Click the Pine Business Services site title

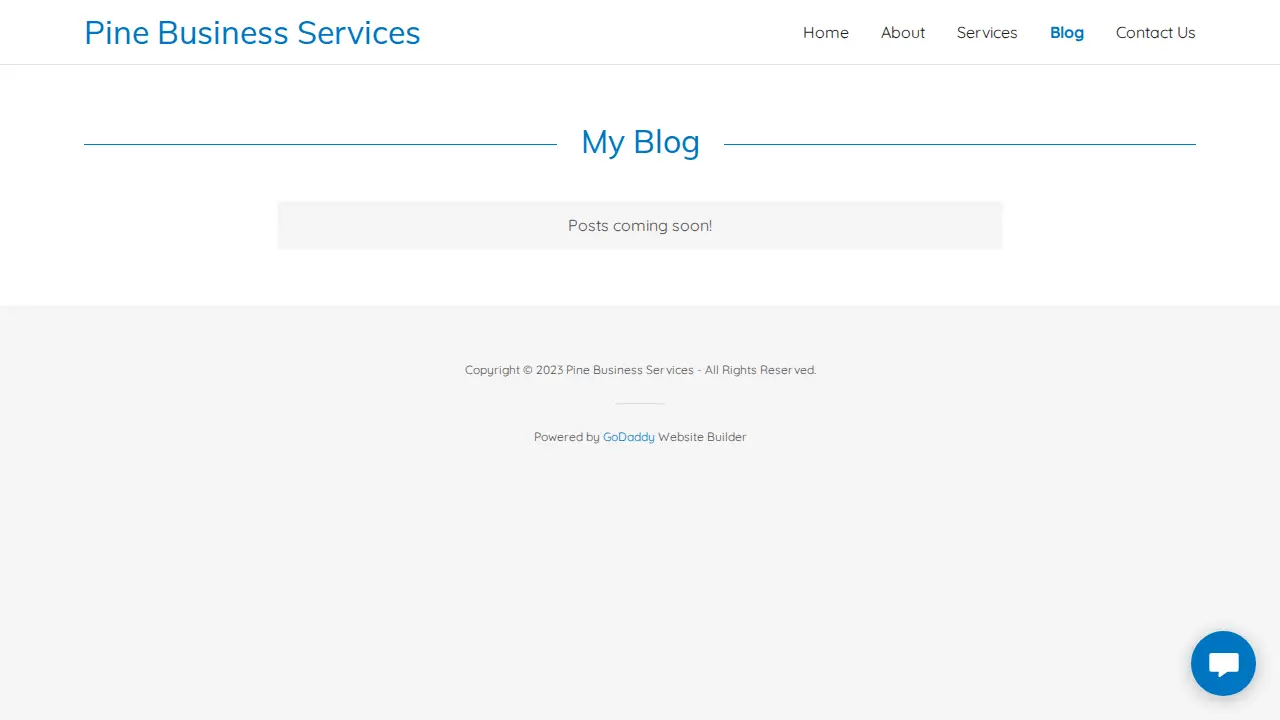pos(252,33)
